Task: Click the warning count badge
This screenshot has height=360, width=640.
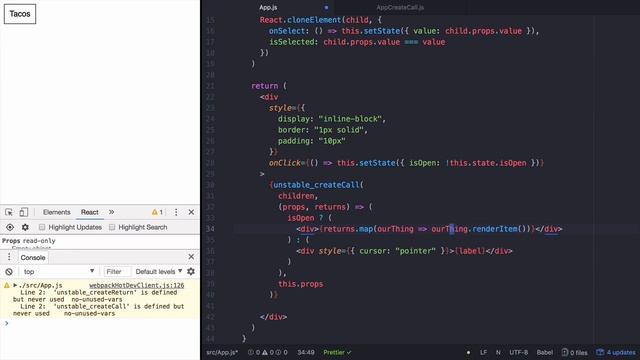Action: click(157, 212)
